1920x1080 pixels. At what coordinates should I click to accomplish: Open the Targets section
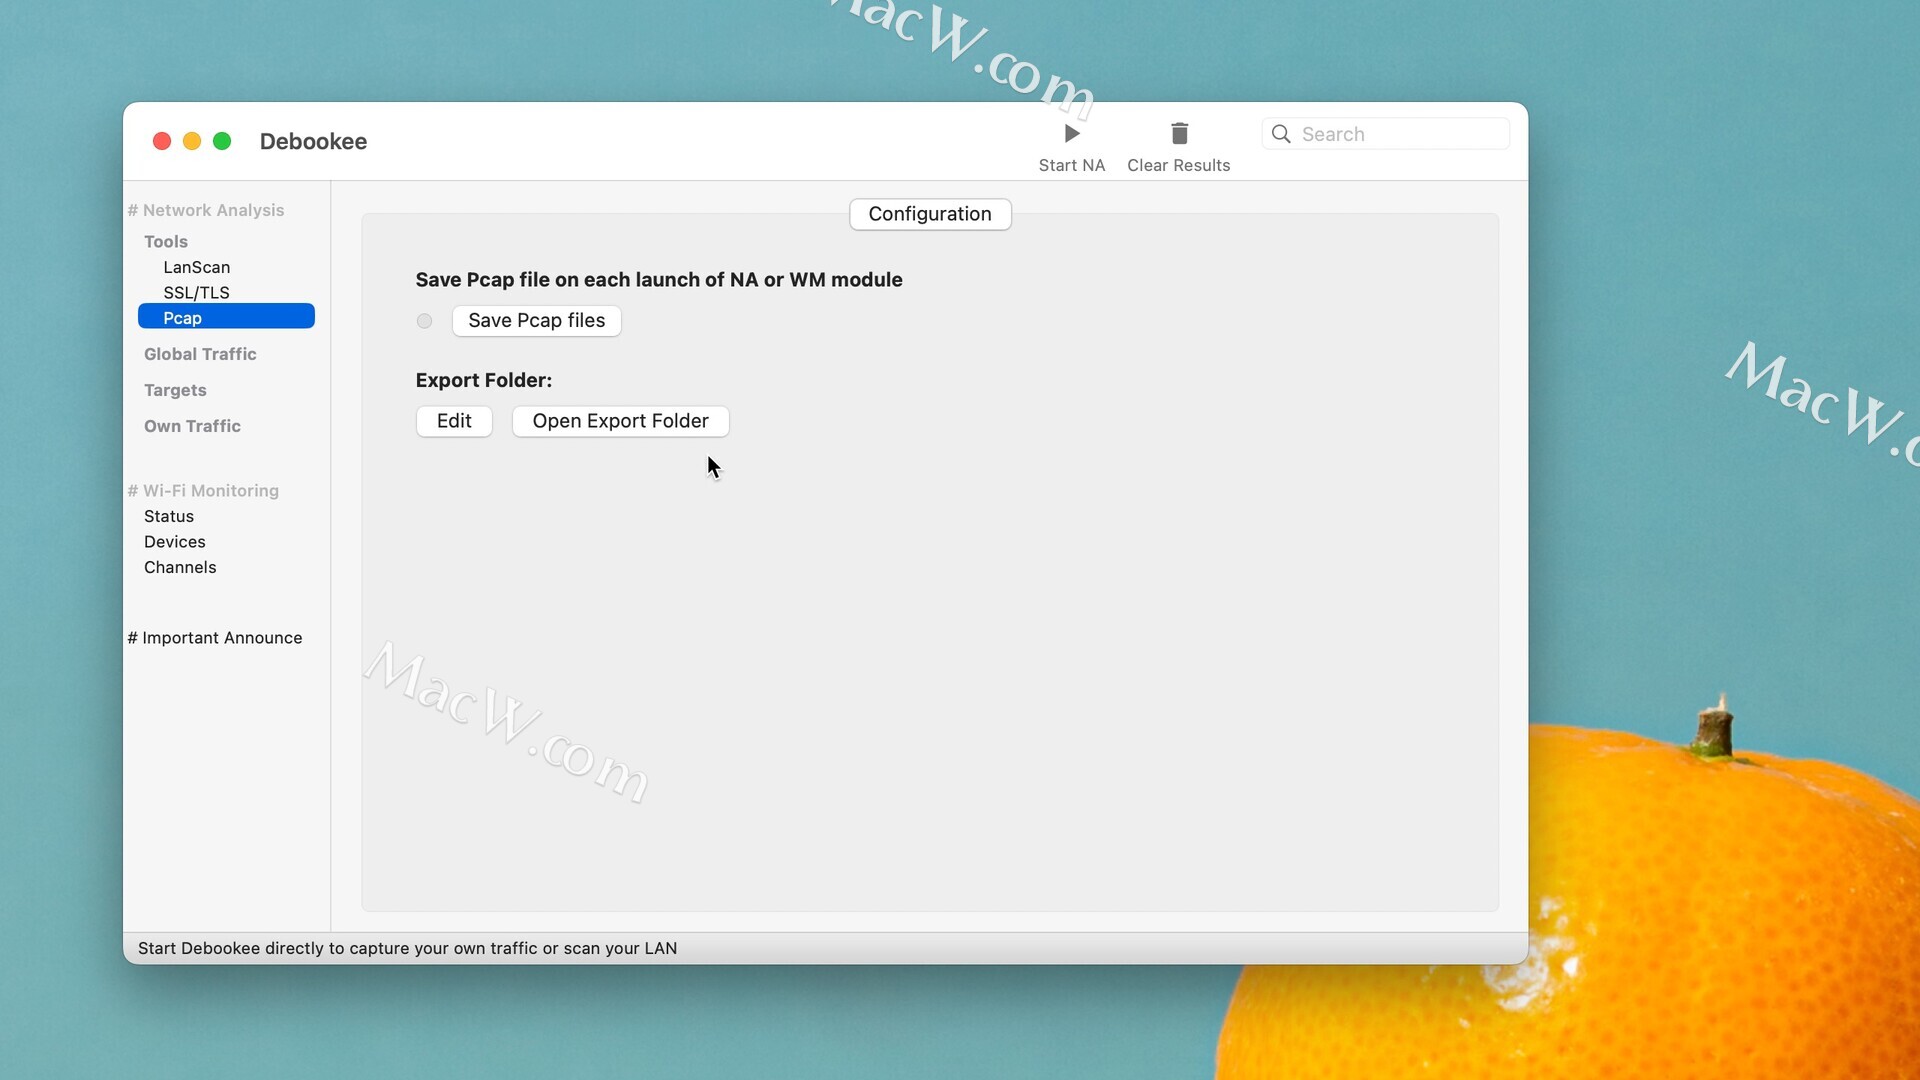coord(175,390)
